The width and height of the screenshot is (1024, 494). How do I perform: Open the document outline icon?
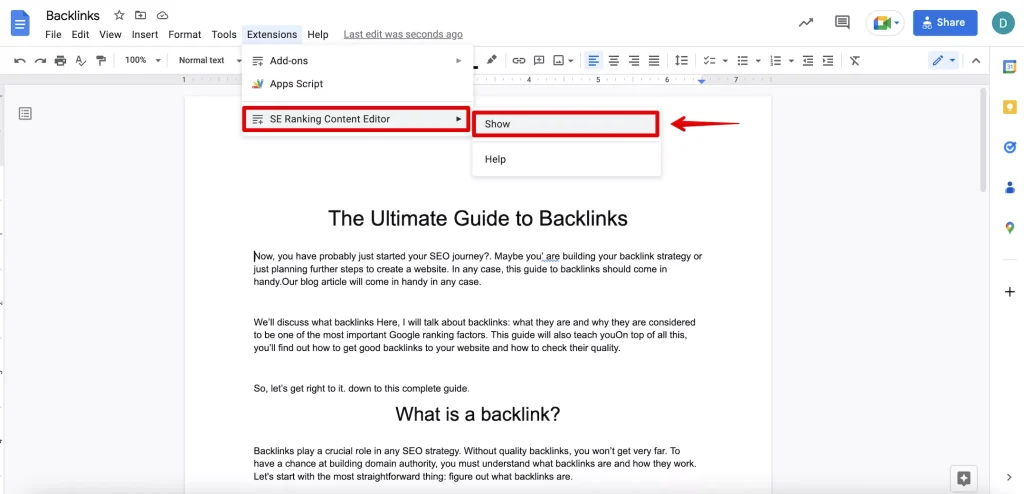pyautogui.click(x=26, y=113)
